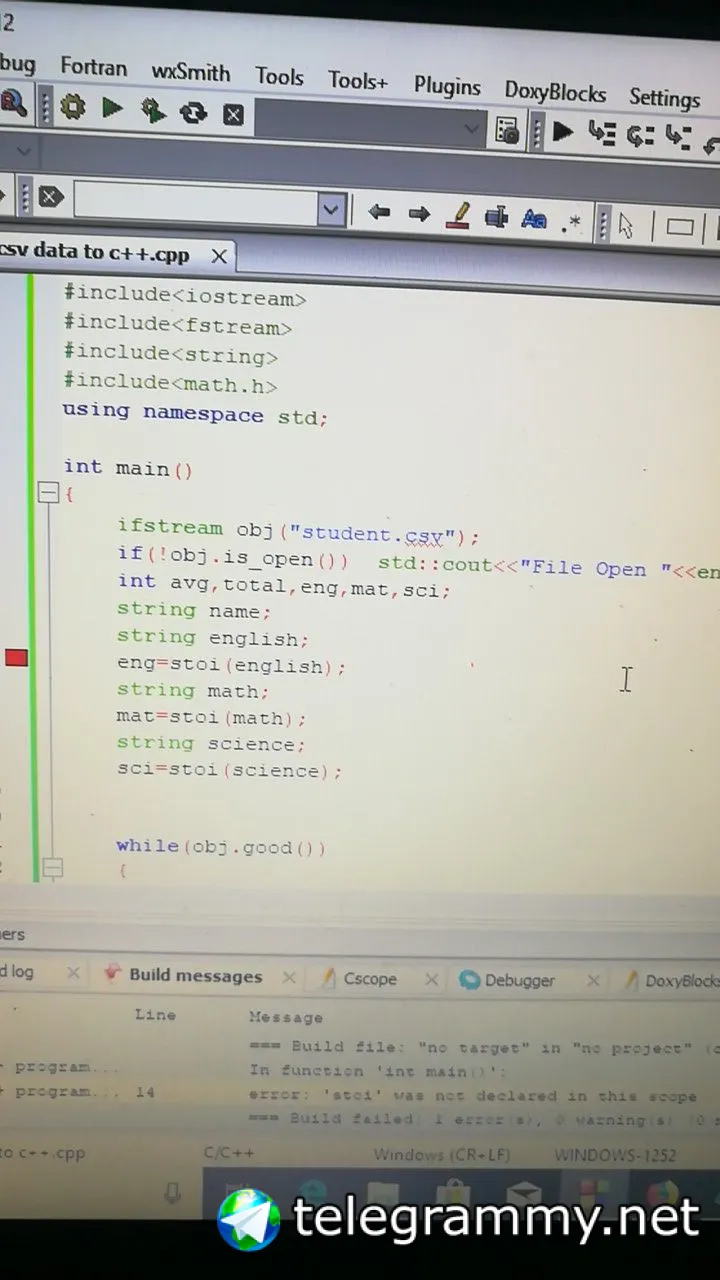Switch to the DoxyBlocks log tab

coord(670,981)
